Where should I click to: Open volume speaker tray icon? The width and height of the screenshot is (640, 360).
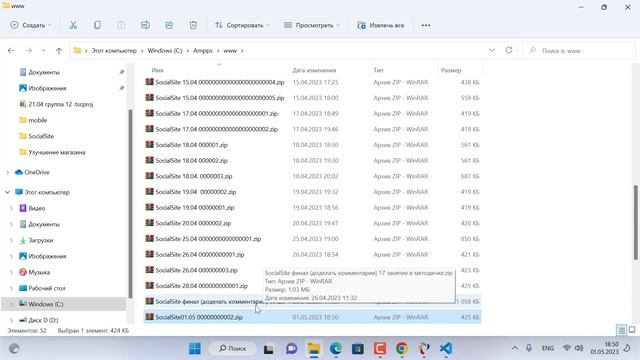pos(579,348)
